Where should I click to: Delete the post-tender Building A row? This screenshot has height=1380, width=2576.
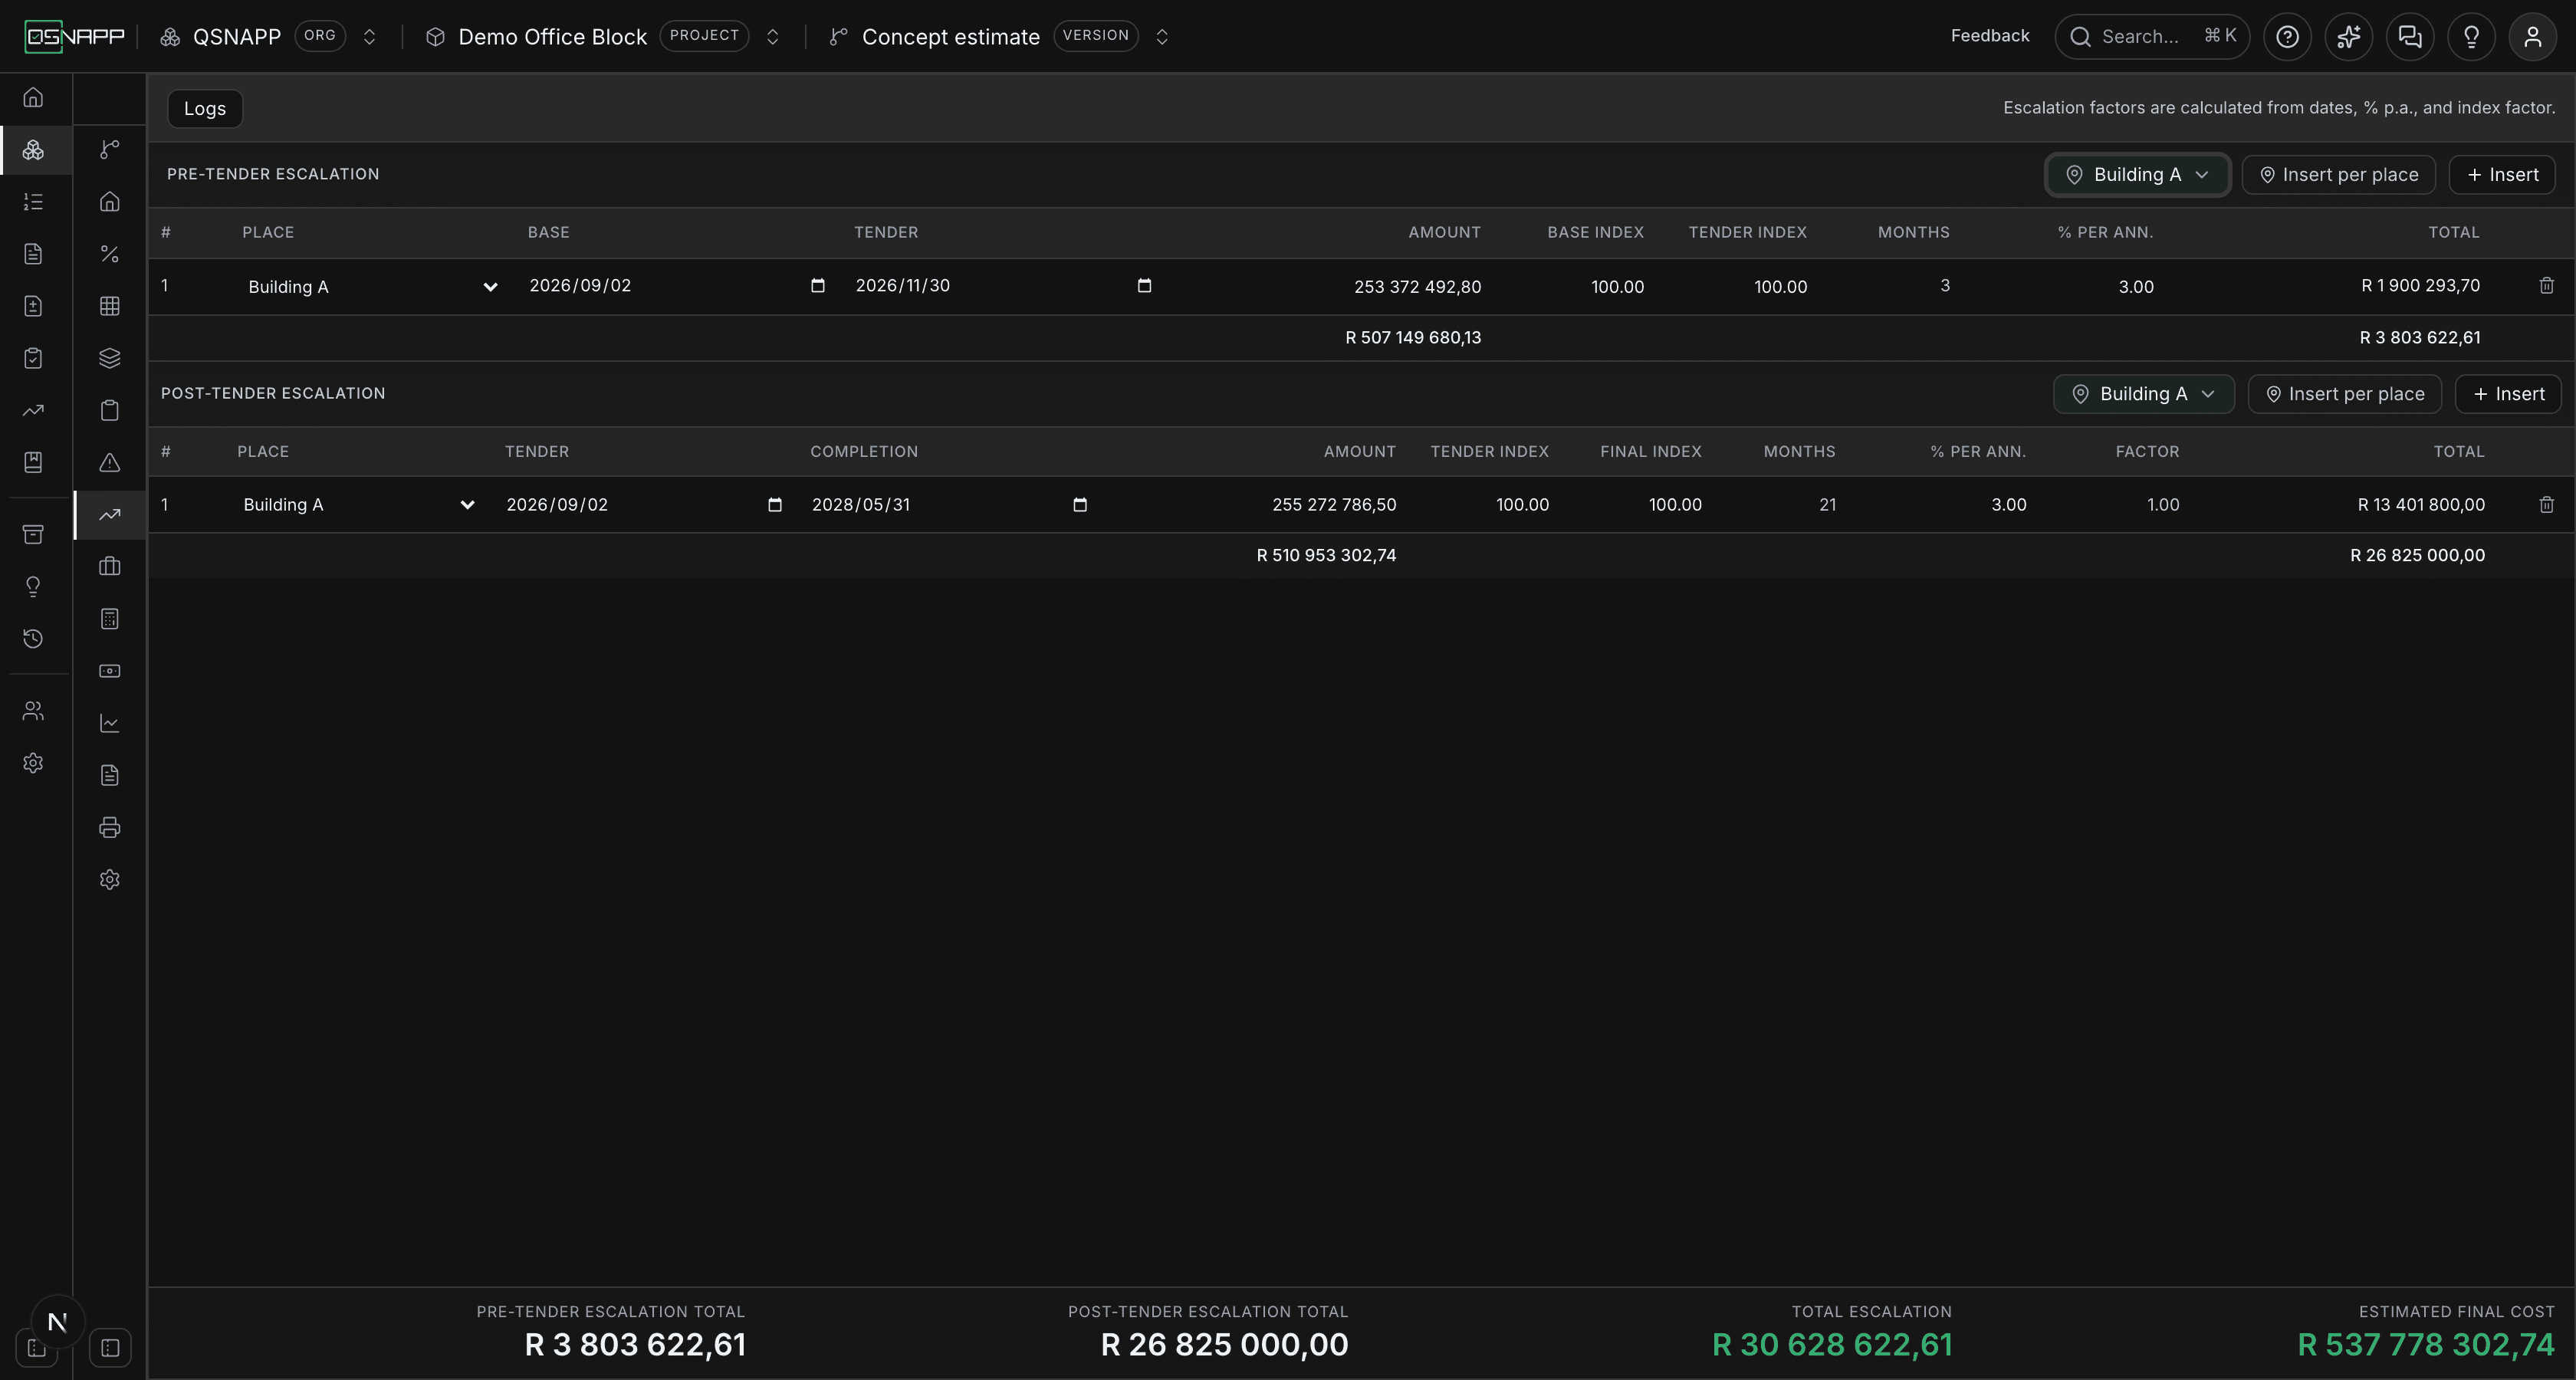2546,505
